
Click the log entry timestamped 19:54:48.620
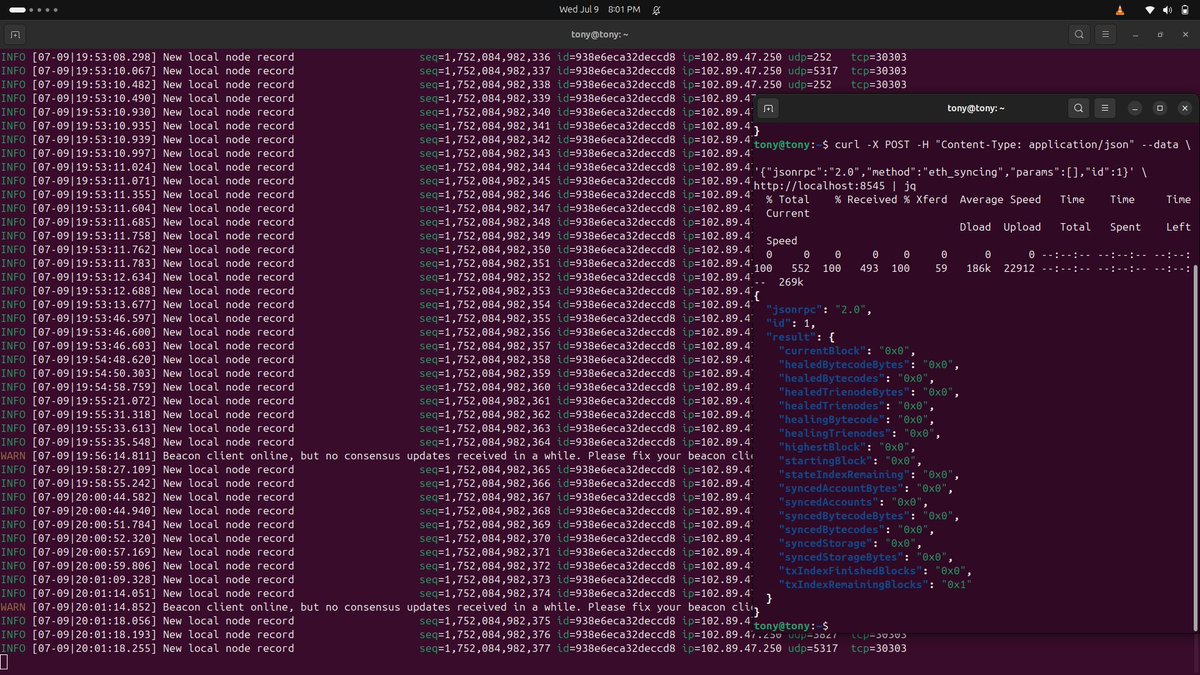[x=375, y=359]
